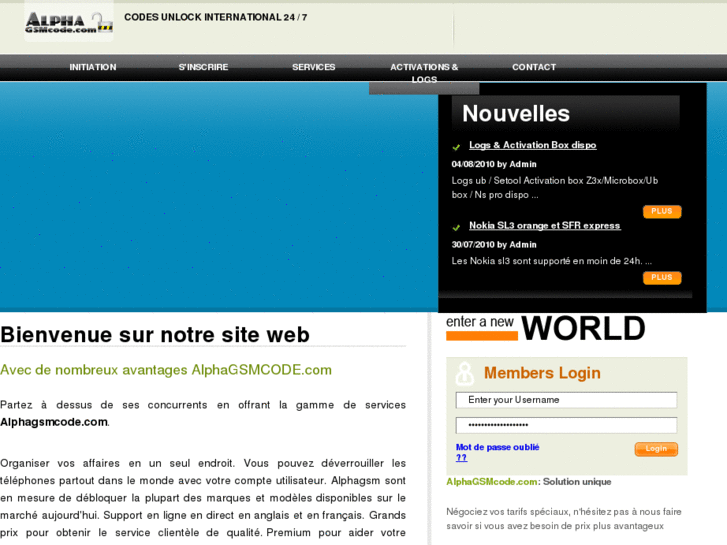Click the Alpha GSMcode.com logo
This screenshot has height=545, width=727.
69,22
